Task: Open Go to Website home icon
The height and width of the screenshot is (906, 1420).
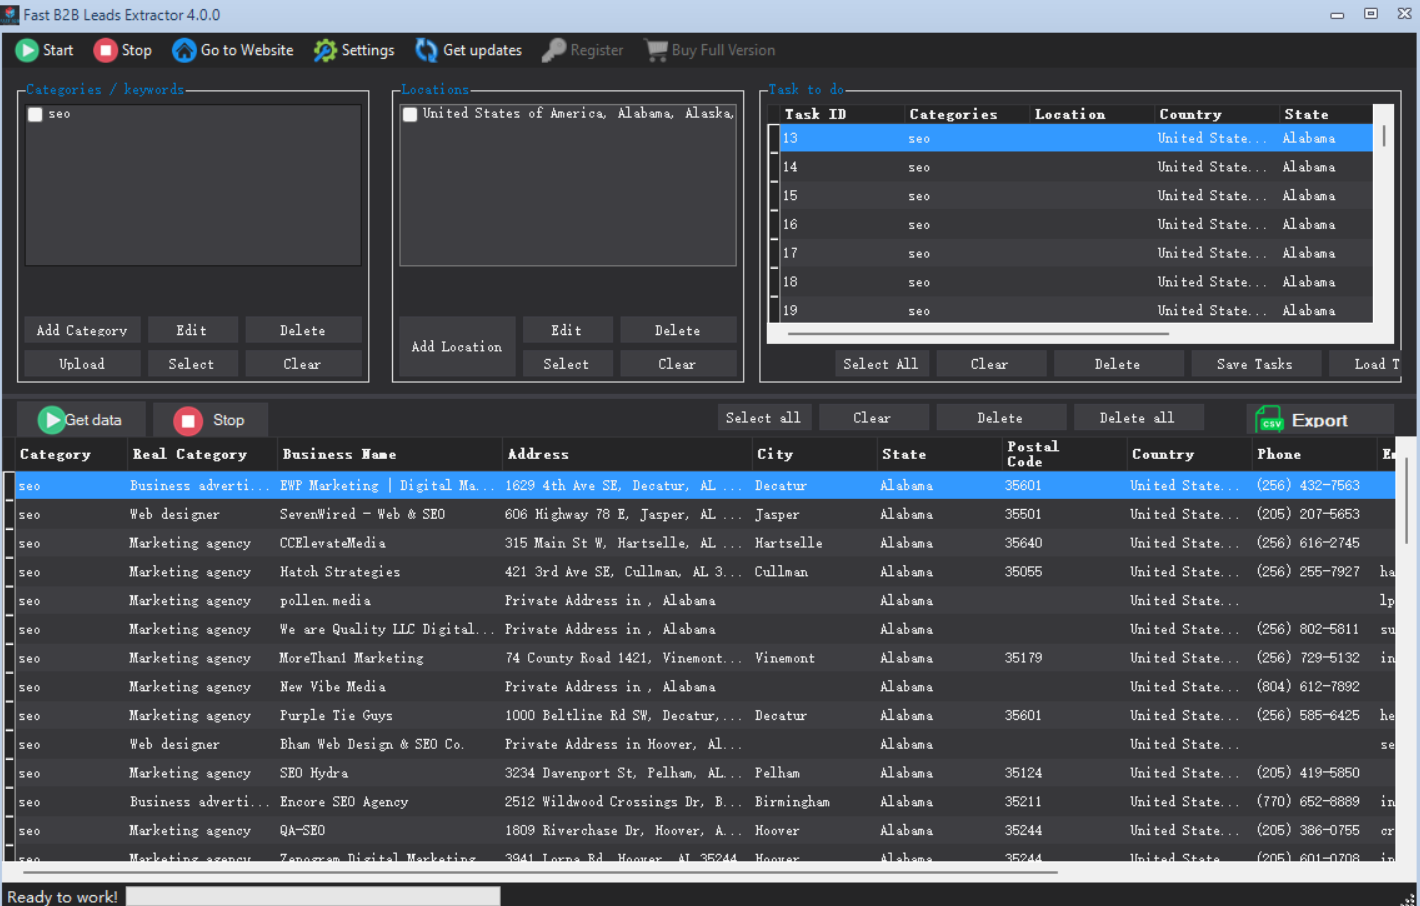Action: pyautogui.click(x=184, y=50)
